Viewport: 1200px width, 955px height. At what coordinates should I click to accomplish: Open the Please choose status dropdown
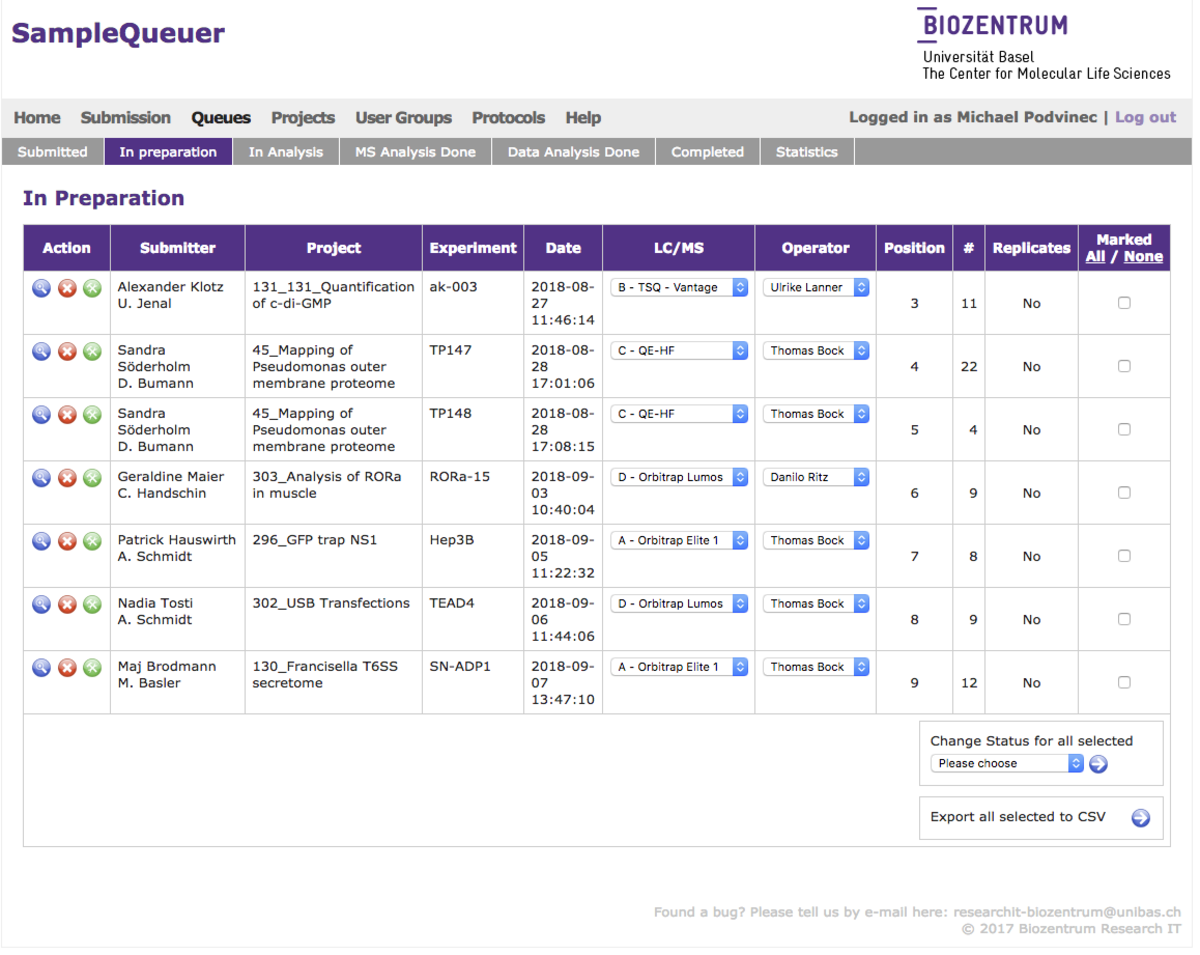tap(1006, 764)
